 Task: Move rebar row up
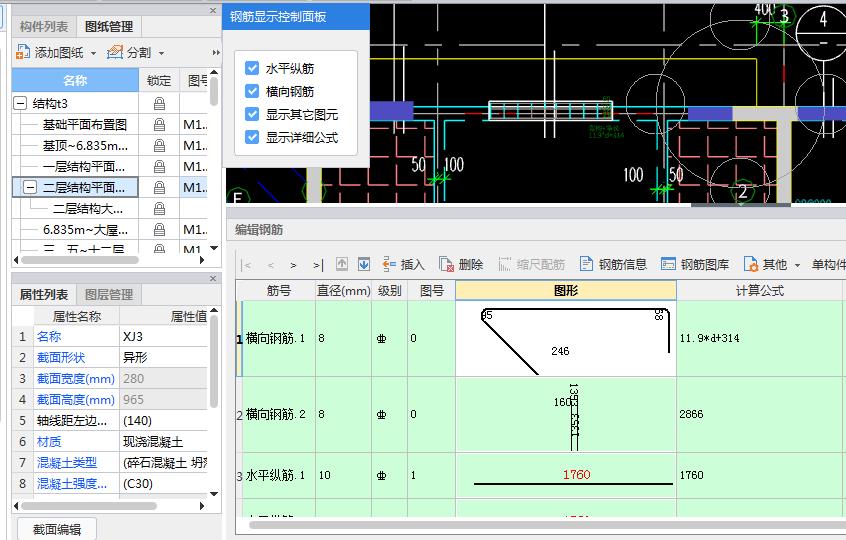342,264
